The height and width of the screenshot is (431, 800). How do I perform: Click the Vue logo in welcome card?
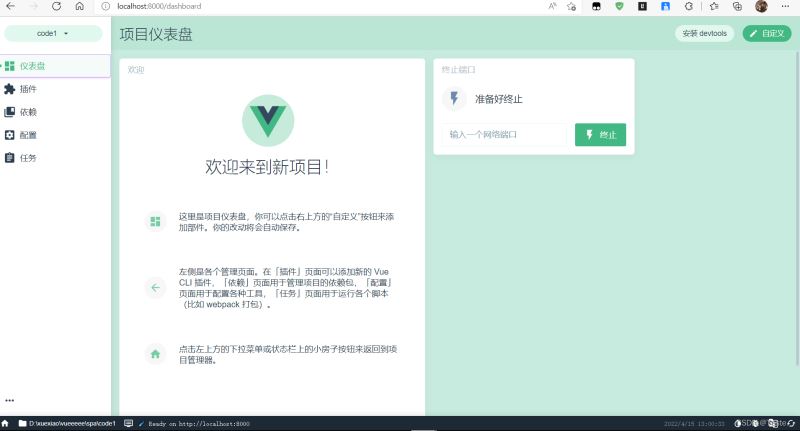tap(268, 120)
